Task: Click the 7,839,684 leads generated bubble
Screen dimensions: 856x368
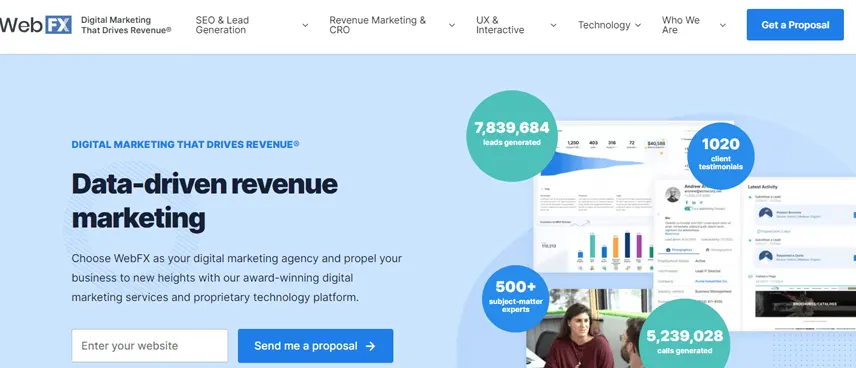Action: [x=512, y=135]
